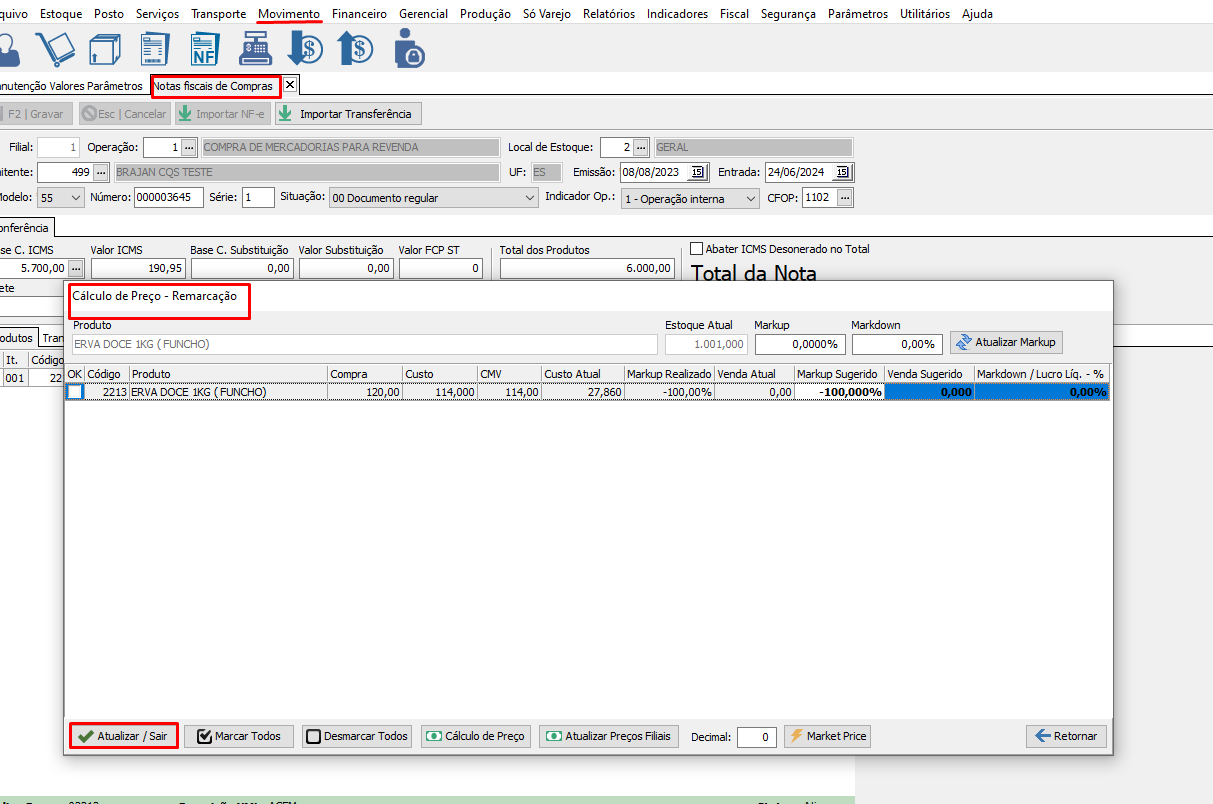The width and height of the screenshot is (1213, 804).
Task: Open the Emissão date calendar picker
Action: click(698, 172)
